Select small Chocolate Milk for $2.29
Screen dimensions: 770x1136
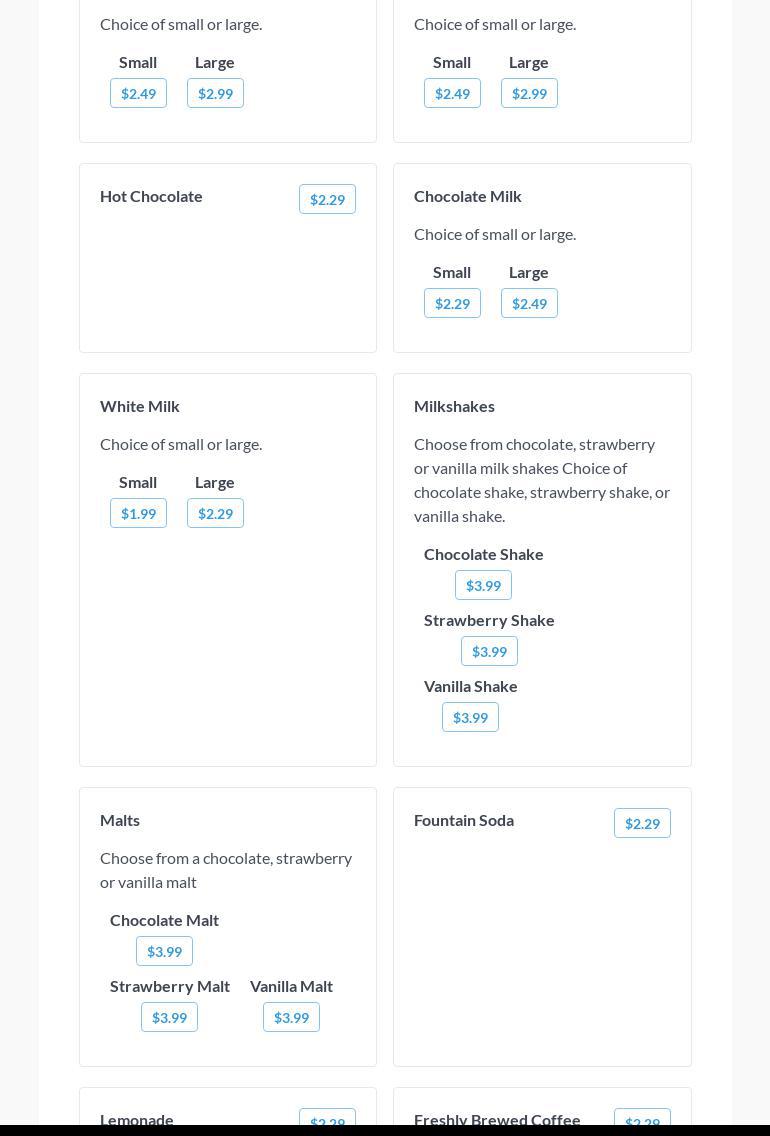click(x=452, y=303)
